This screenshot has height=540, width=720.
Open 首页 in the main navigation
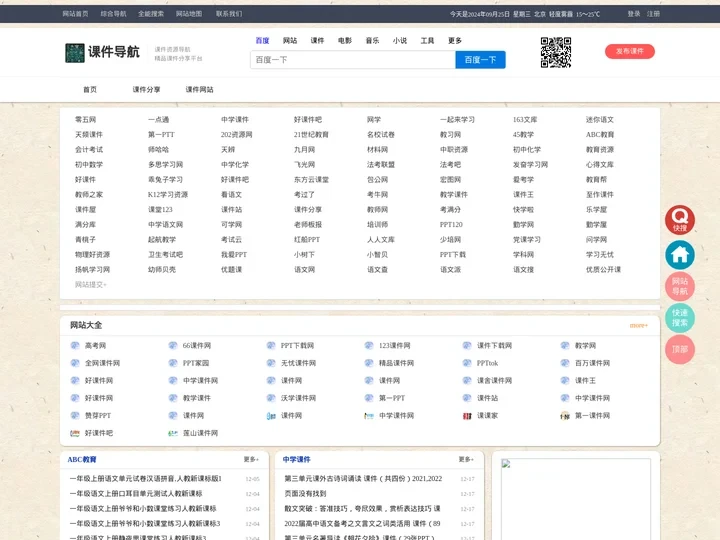pos(90,90)
